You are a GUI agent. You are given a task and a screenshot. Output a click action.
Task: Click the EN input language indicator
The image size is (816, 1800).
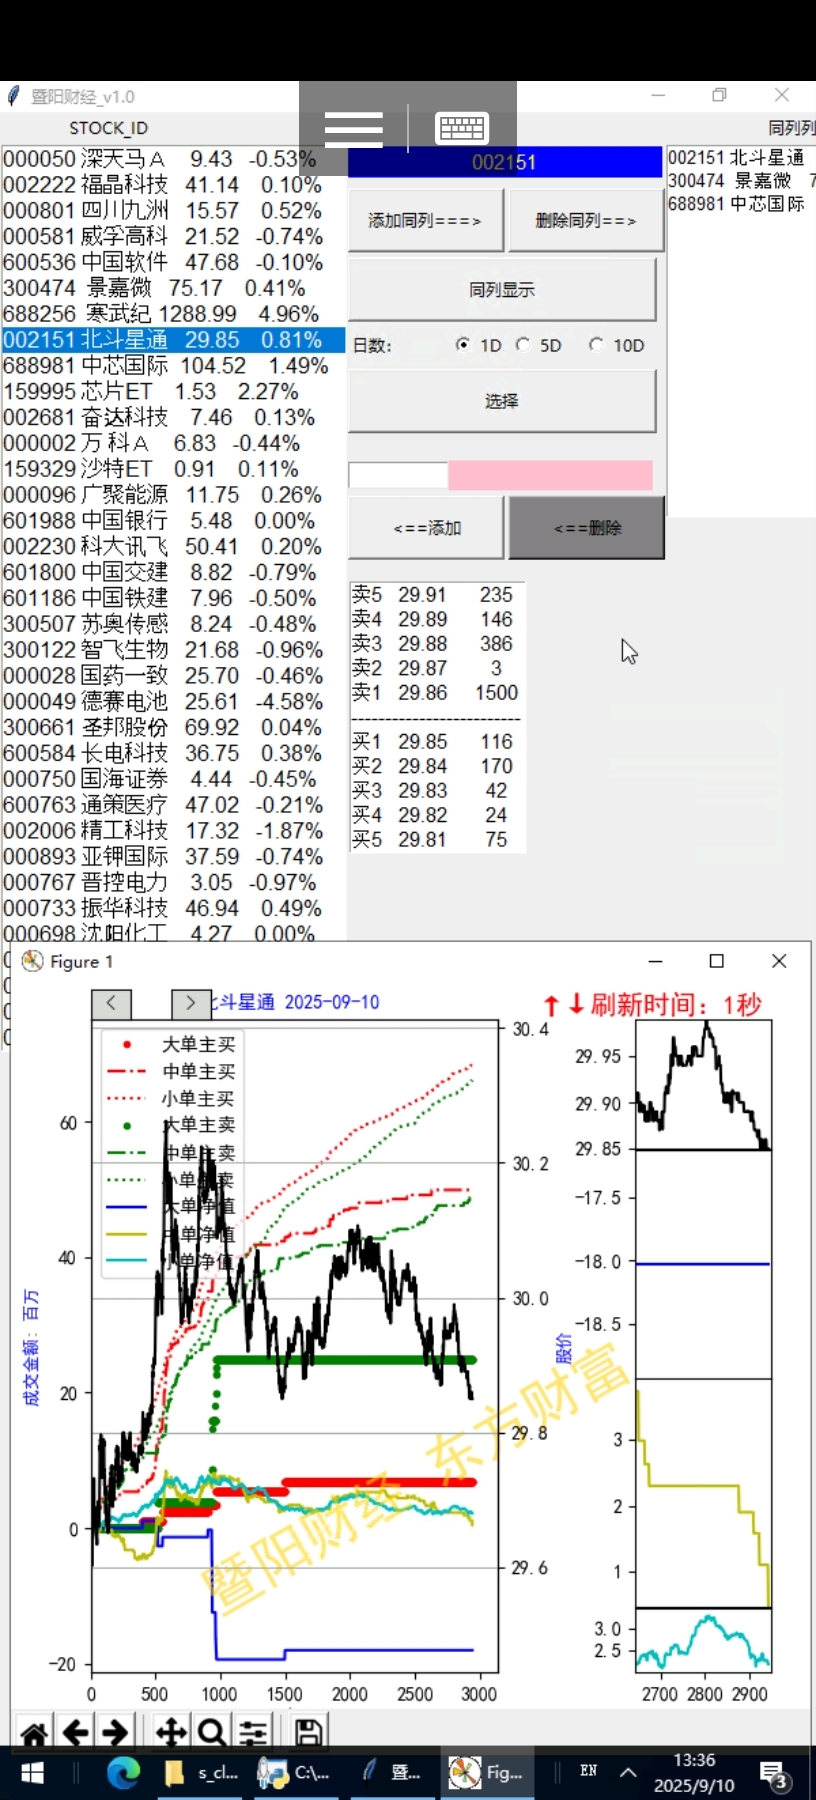click(x=589, y=1771)
